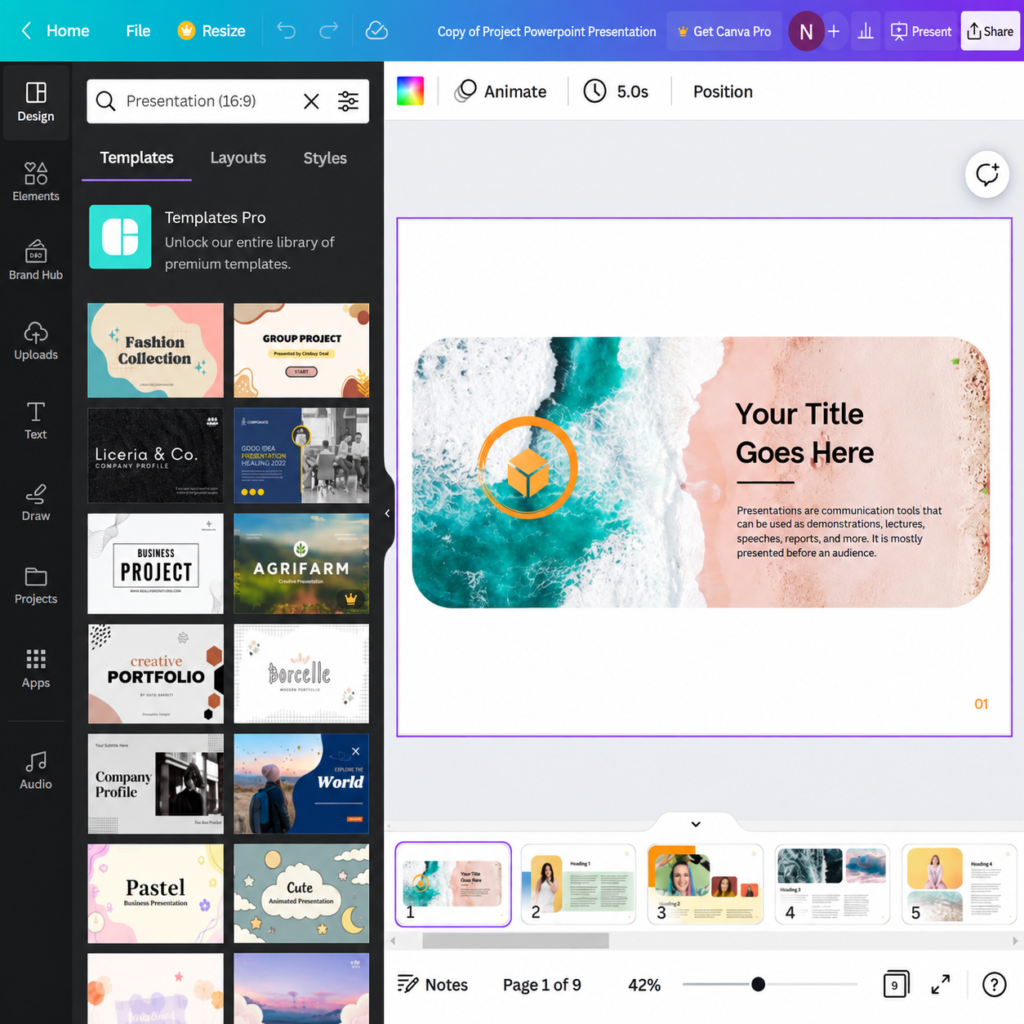This screenshot has width=1024, height=1024.
Task: Open the Apps panel
Action: click(36, 669)
